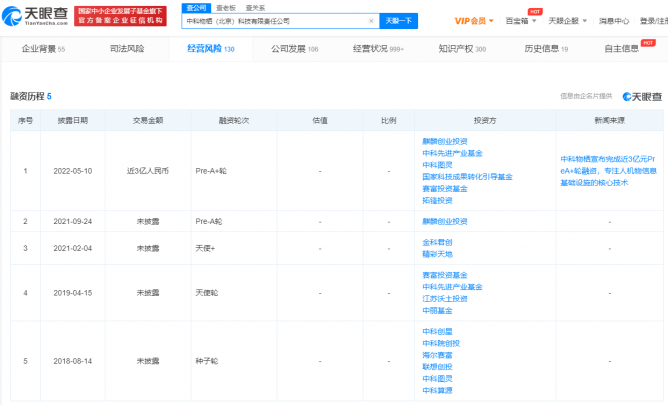The width and height of the screenshot is (668, 405).
Task: Open the VIP会员 dropdown
Action: click(474, 21)
